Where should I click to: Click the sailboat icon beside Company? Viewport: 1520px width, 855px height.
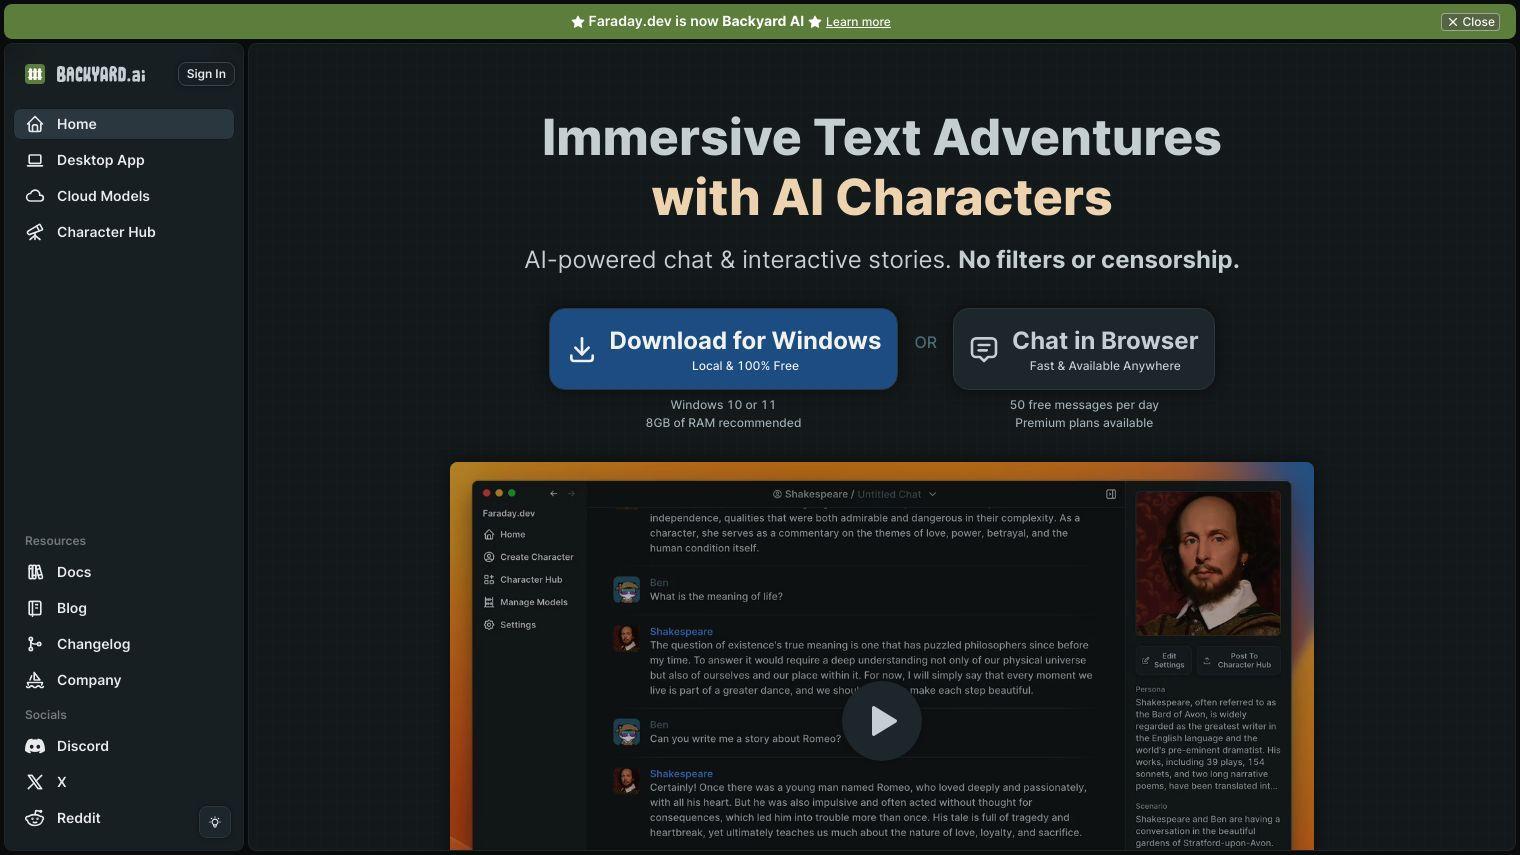point(35,680)
